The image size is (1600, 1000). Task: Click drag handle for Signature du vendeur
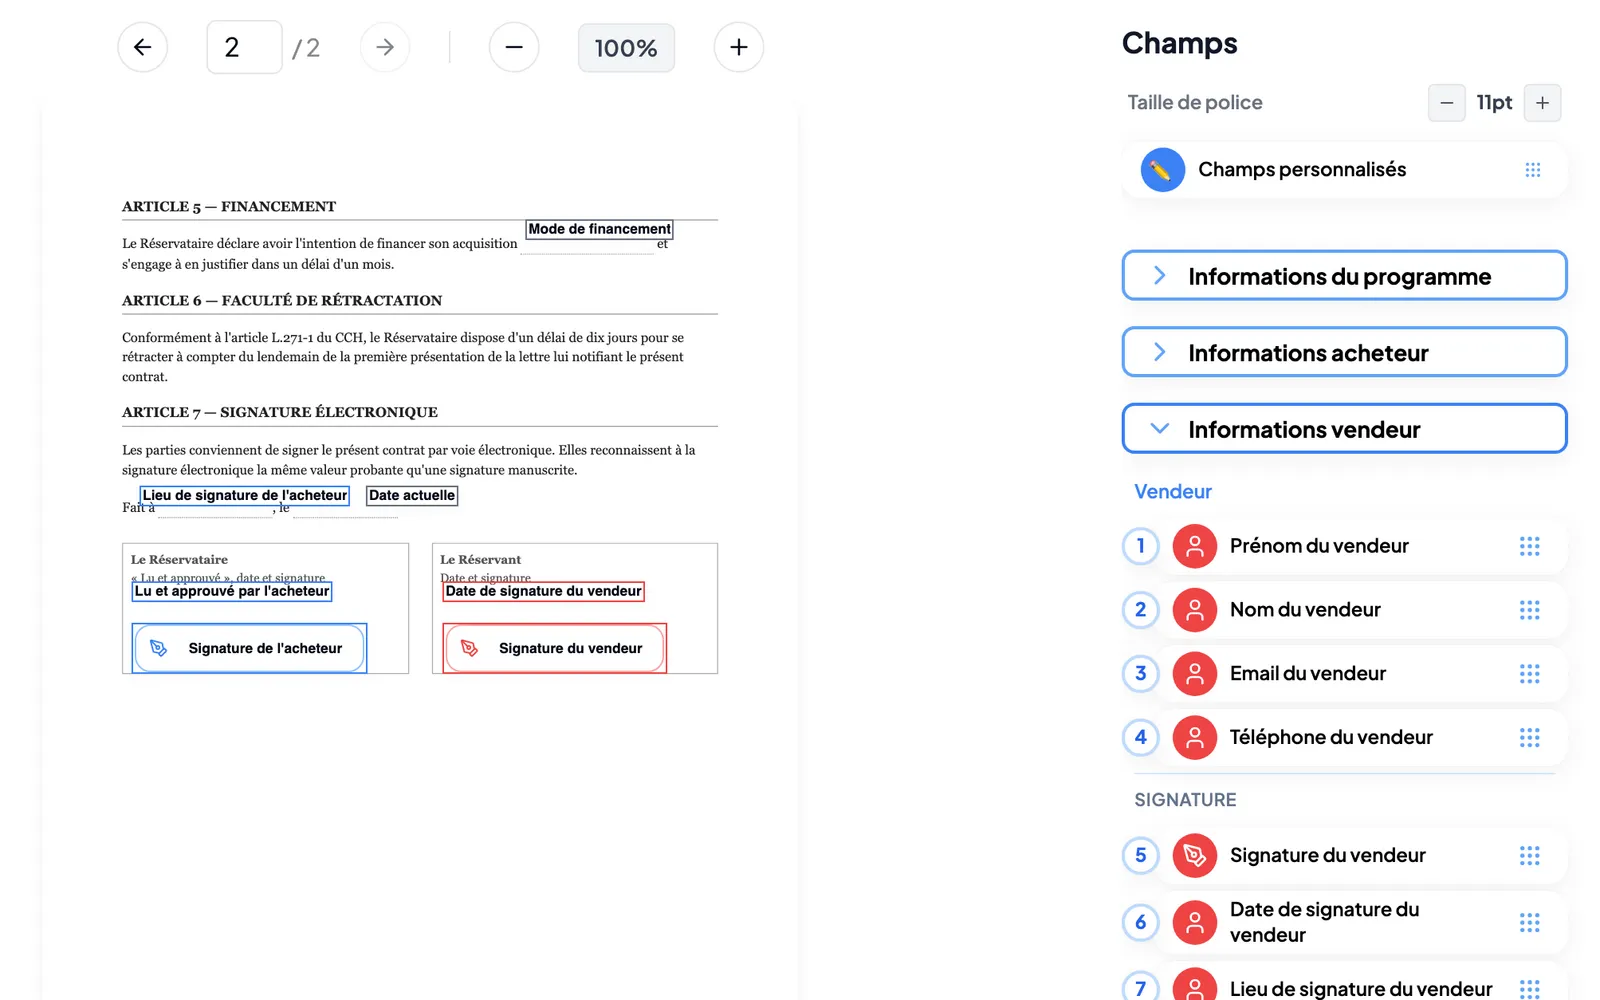(x=1530, y=856)
